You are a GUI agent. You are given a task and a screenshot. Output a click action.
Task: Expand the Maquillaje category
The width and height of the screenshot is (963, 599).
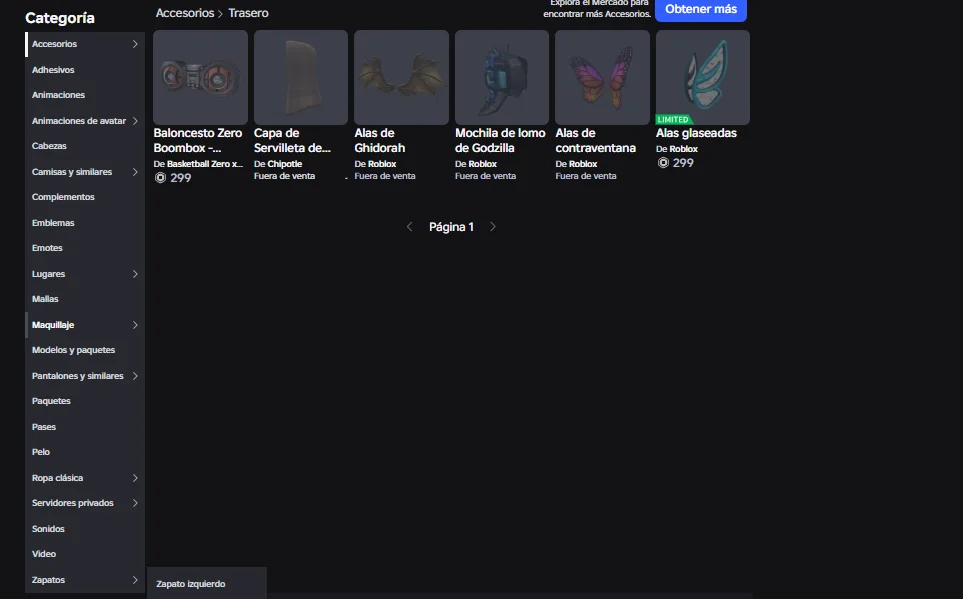135,325
